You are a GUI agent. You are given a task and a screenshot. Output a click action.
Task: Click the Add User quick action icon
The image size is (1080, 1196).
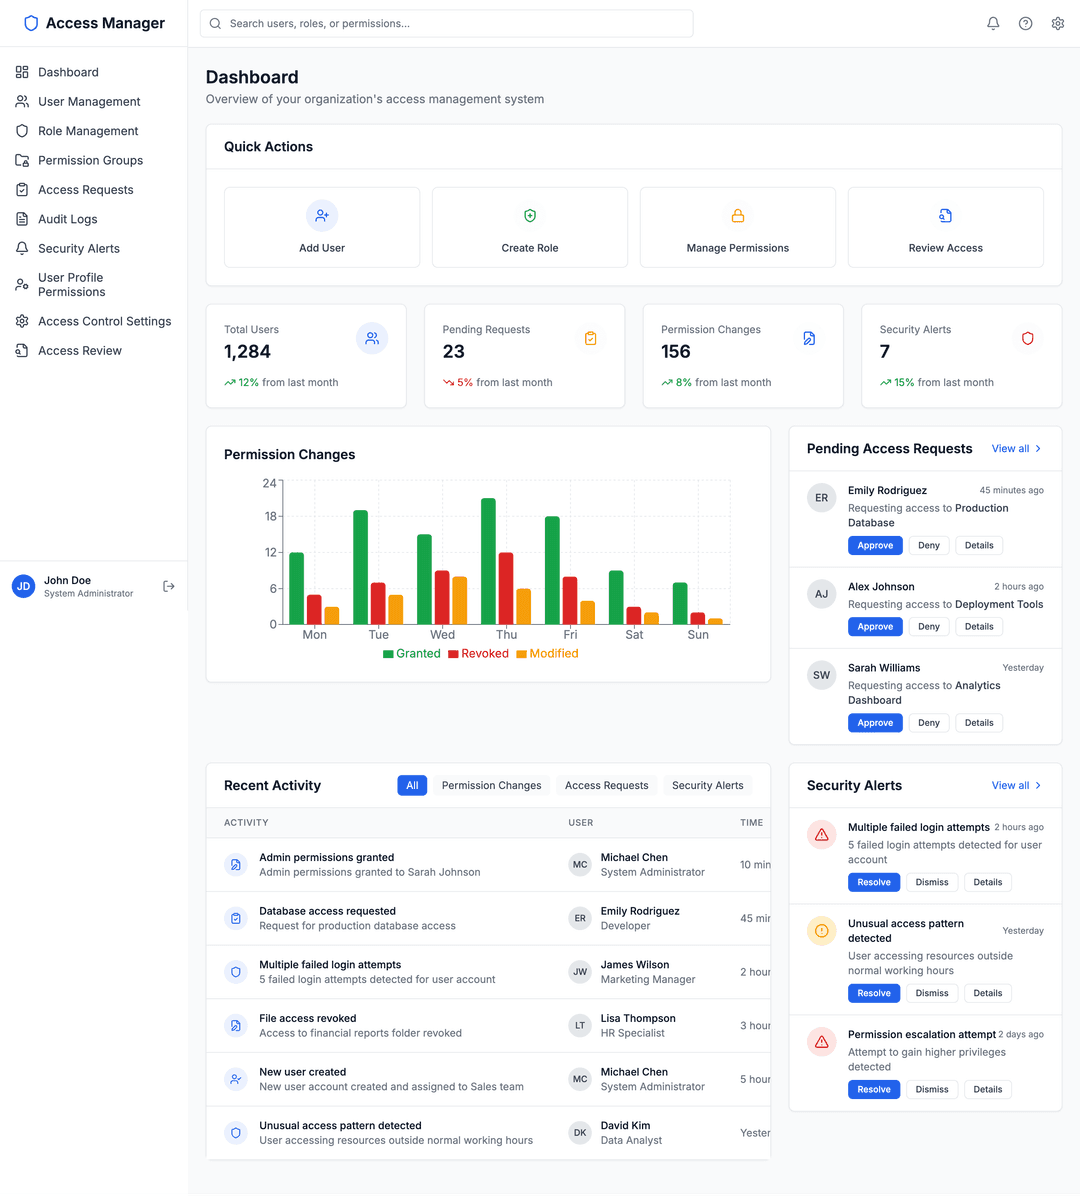click(x=321, y=215)
